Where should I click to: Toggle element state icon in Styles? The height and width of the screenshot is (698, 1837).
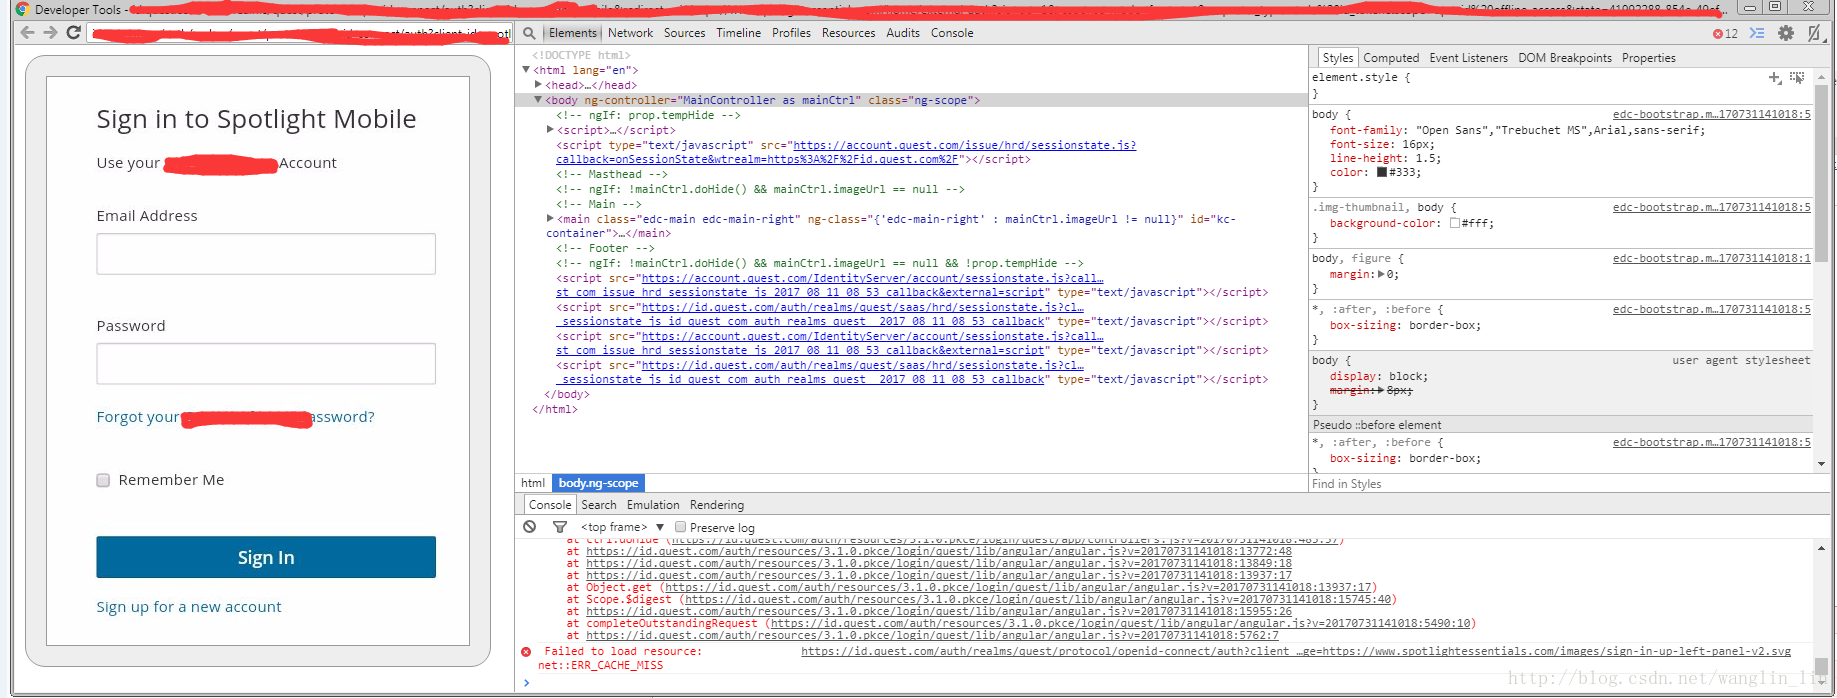[1797, 77]
